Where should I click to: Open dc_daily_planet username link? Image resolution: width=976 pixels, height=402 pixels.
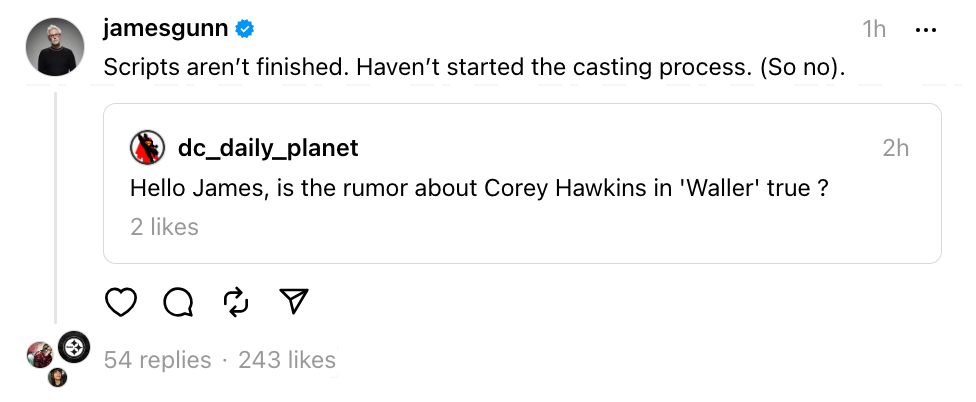tap(267, 148)
